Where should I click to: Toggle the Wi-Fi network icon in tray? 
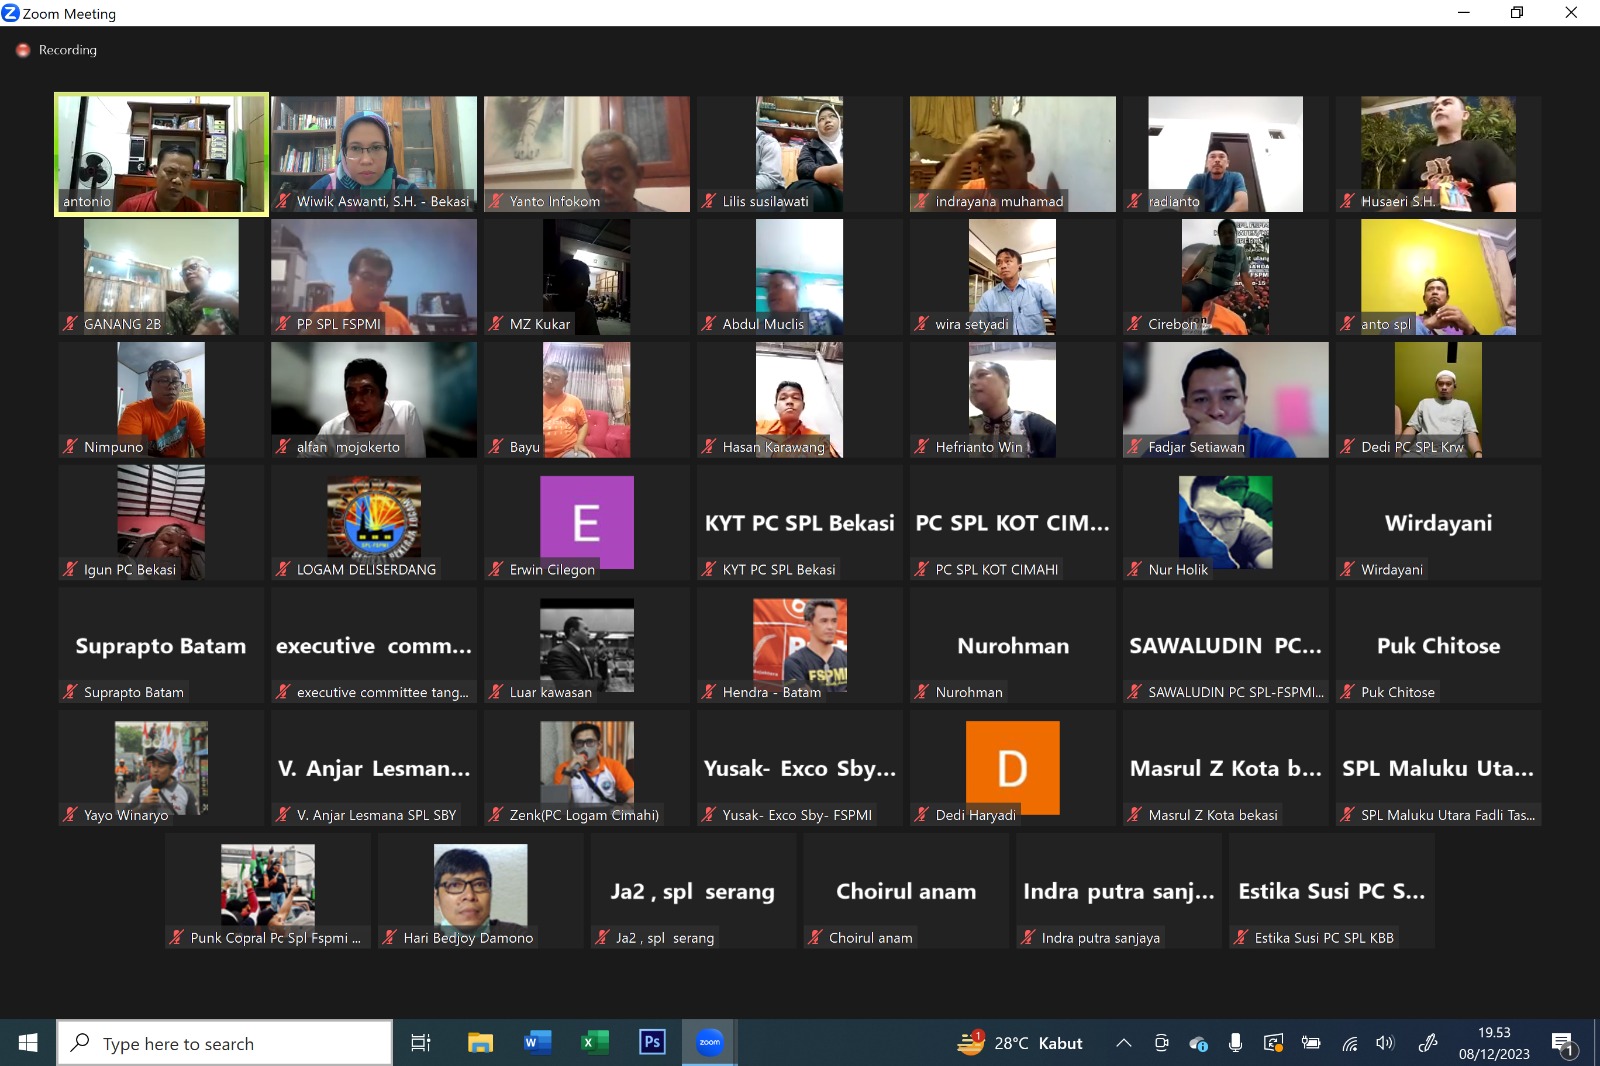tap(1349, 1043)
